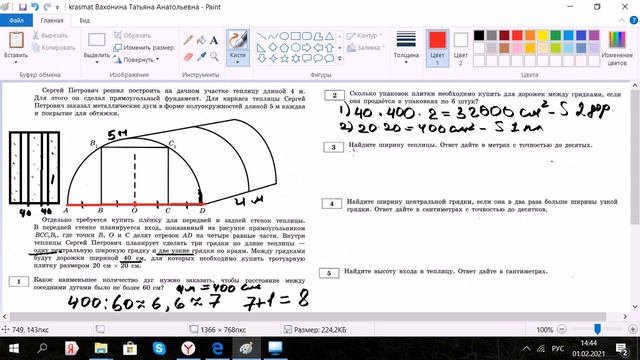Choose the Down arrow shape

point(262,58)
